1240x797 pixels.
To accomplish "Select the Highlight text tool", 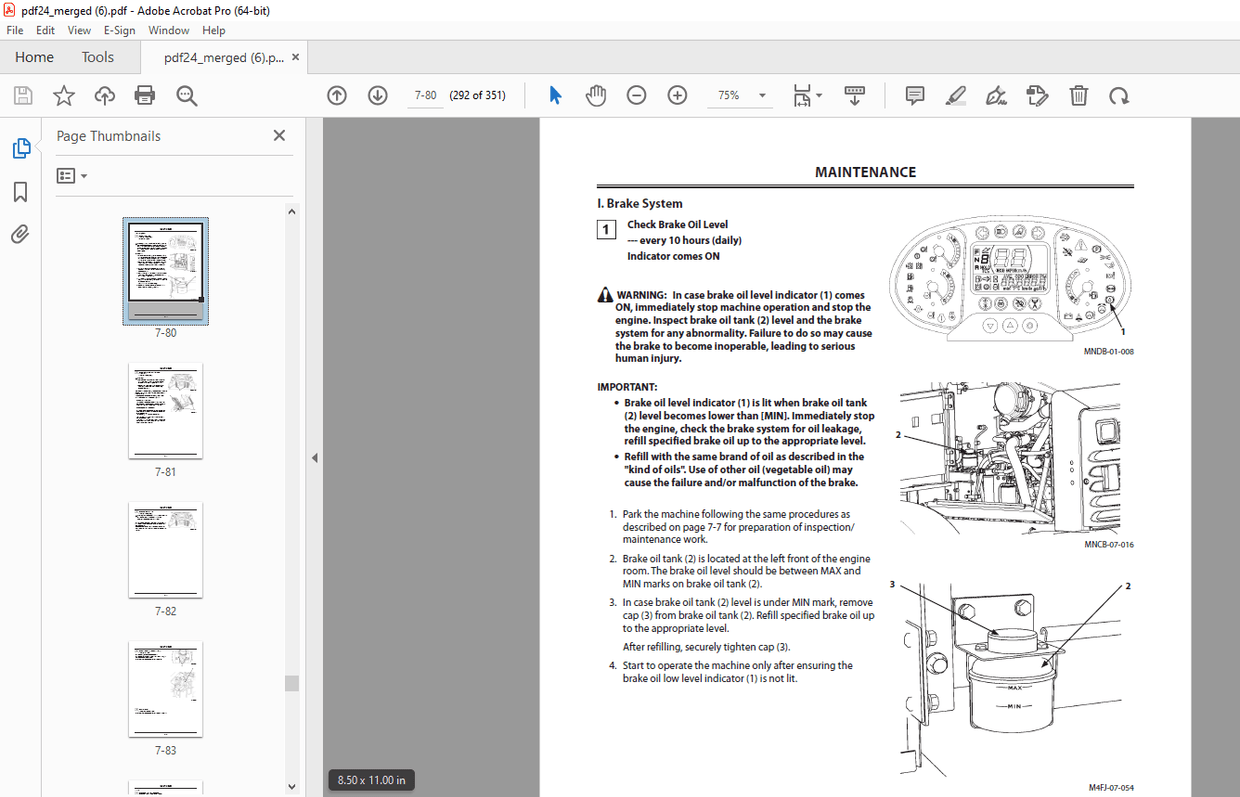I will click(955, 95).
